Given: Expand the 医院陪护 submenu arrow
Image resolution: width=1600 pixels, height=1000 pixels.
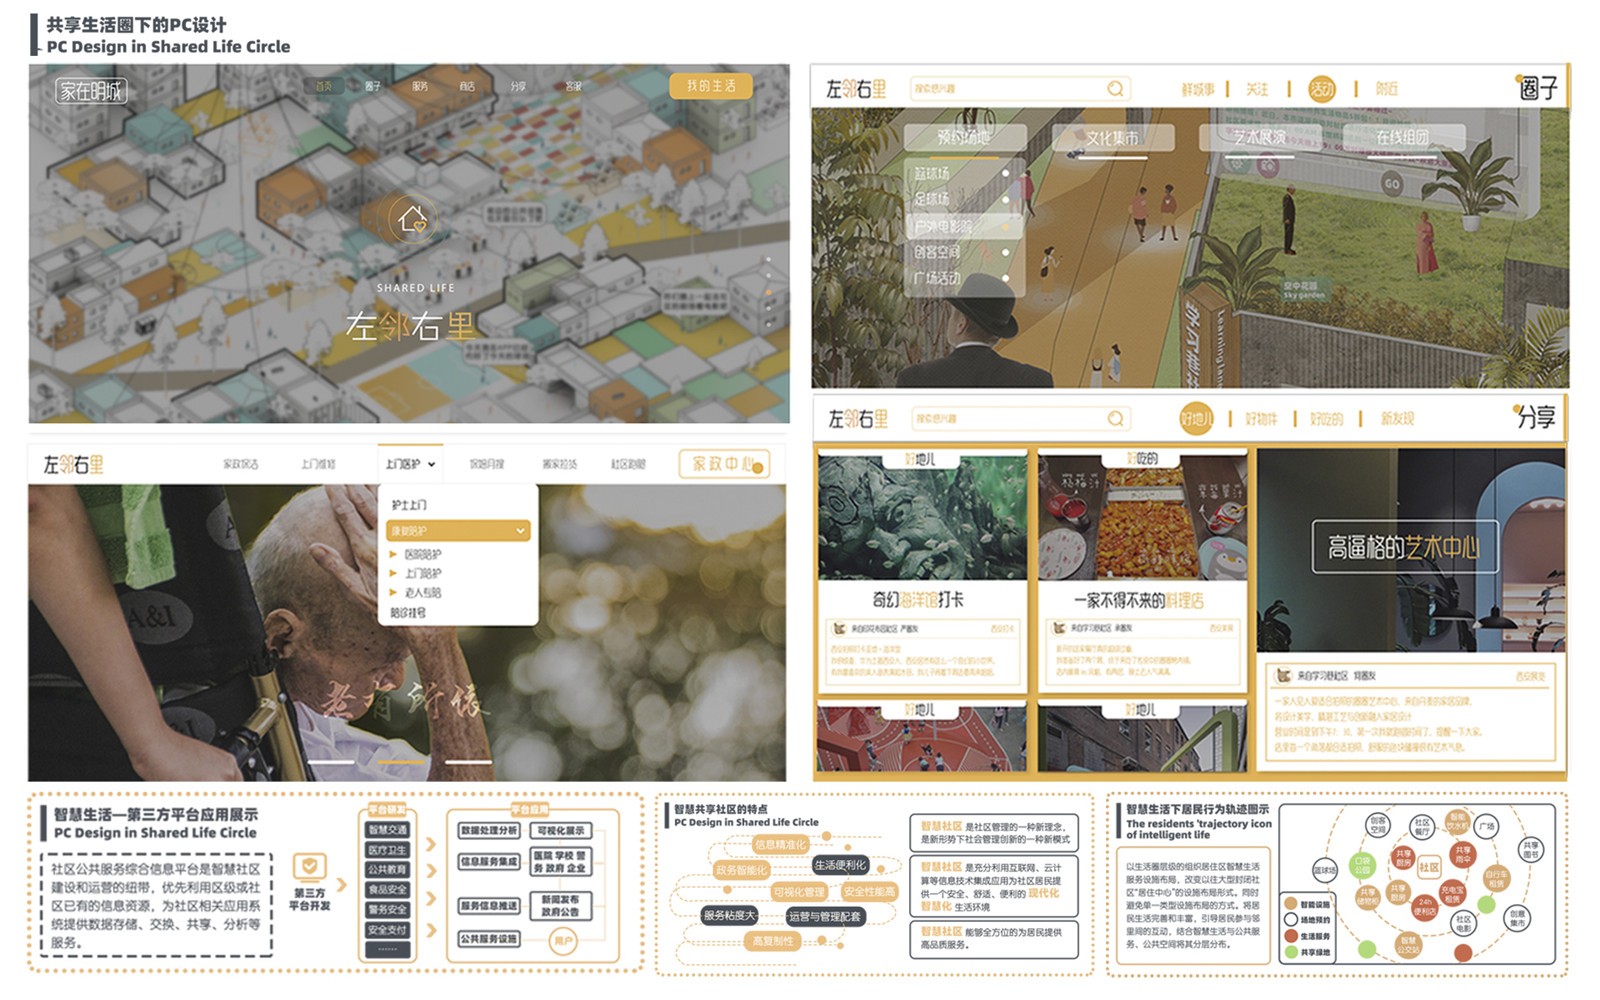Looking at the screenshot, I should 393,554.
